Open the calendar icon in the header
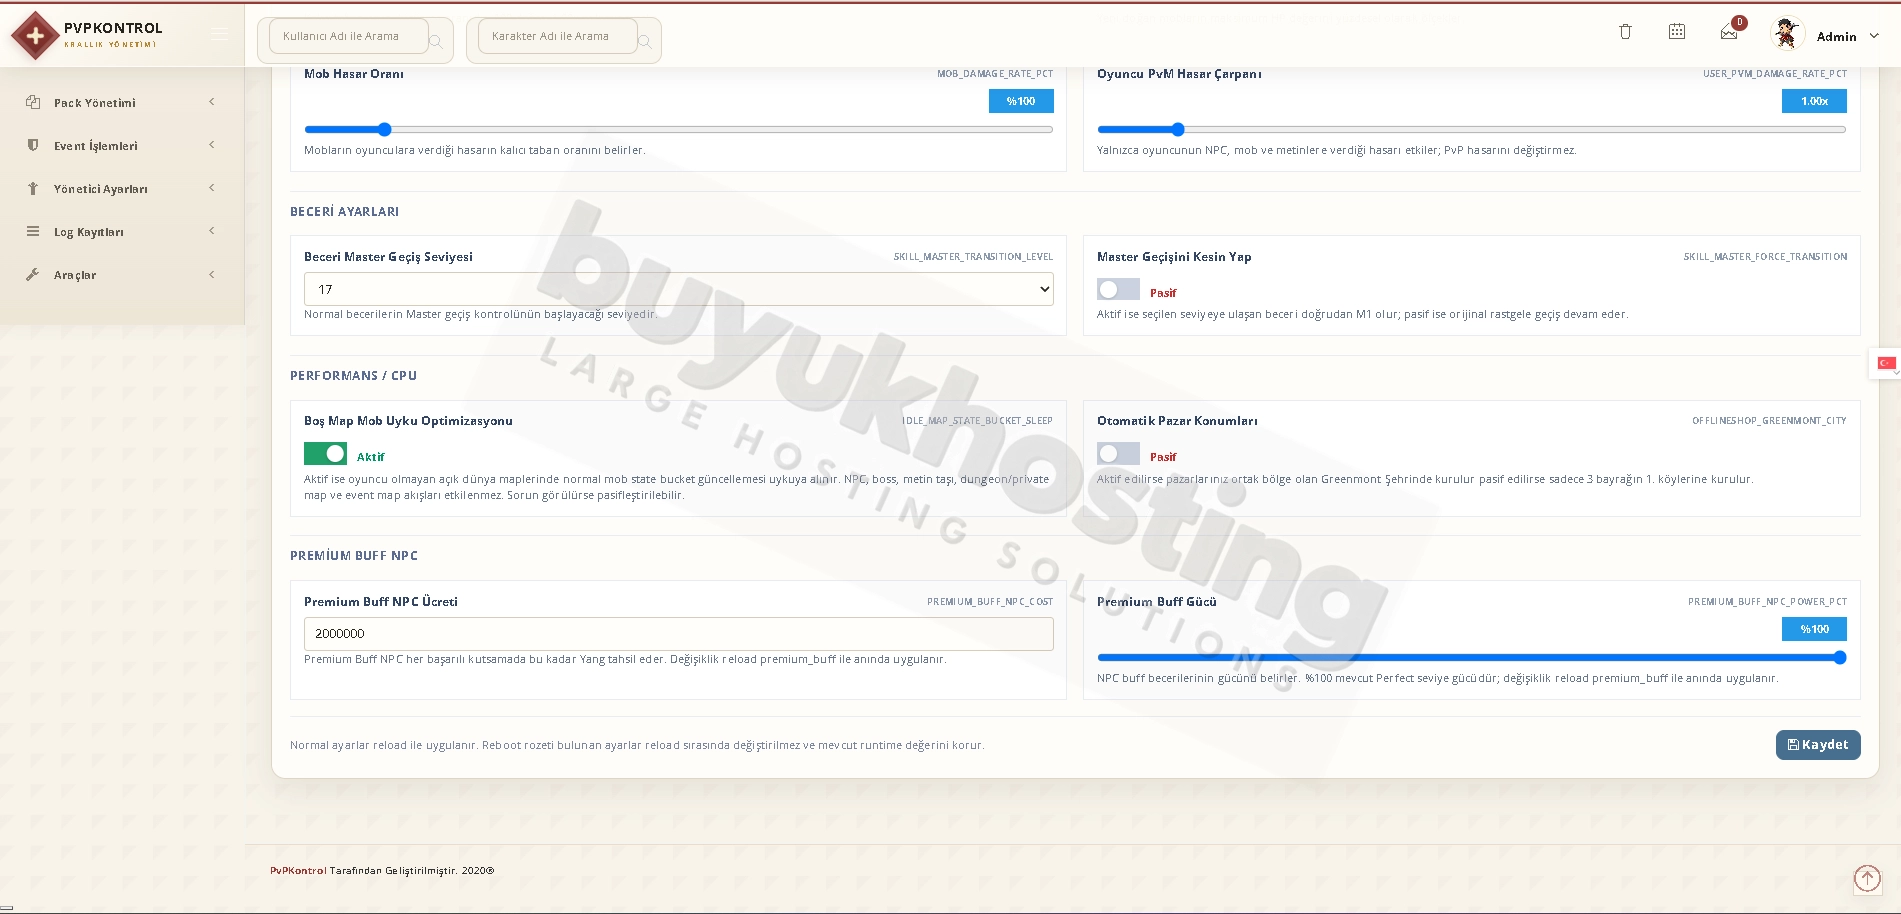The height and width of the screenshot is (914, 1901). point(1677,32)
